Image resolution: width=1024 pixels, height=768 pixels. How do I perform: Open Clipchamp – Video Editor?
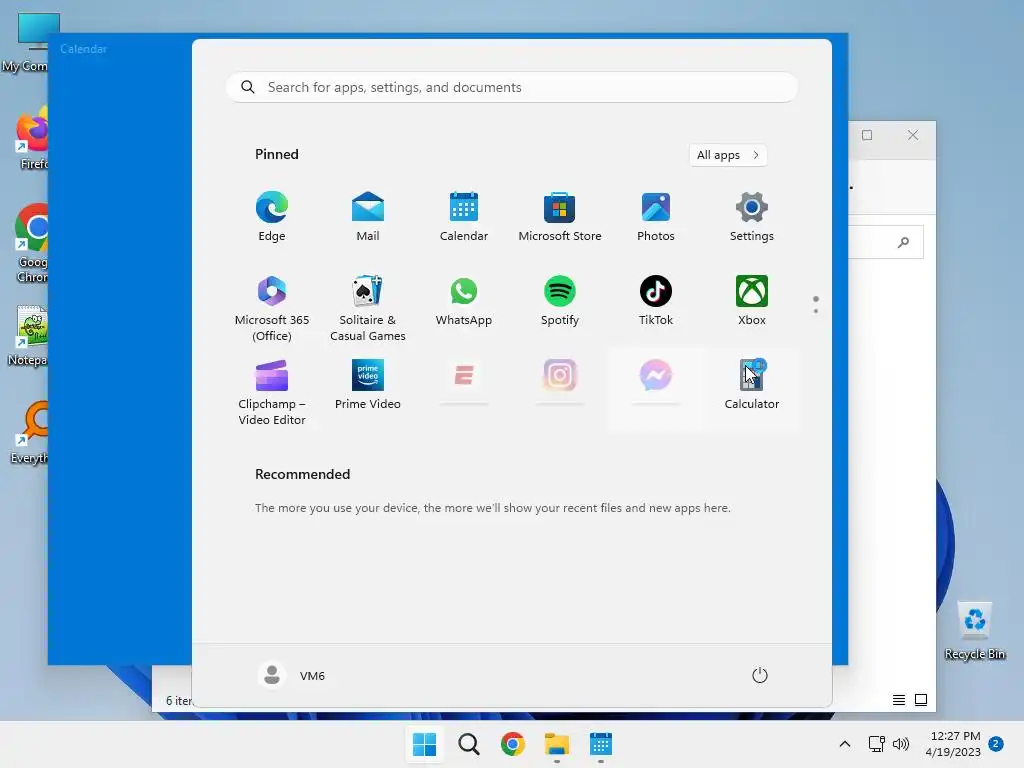coord(272,392)
